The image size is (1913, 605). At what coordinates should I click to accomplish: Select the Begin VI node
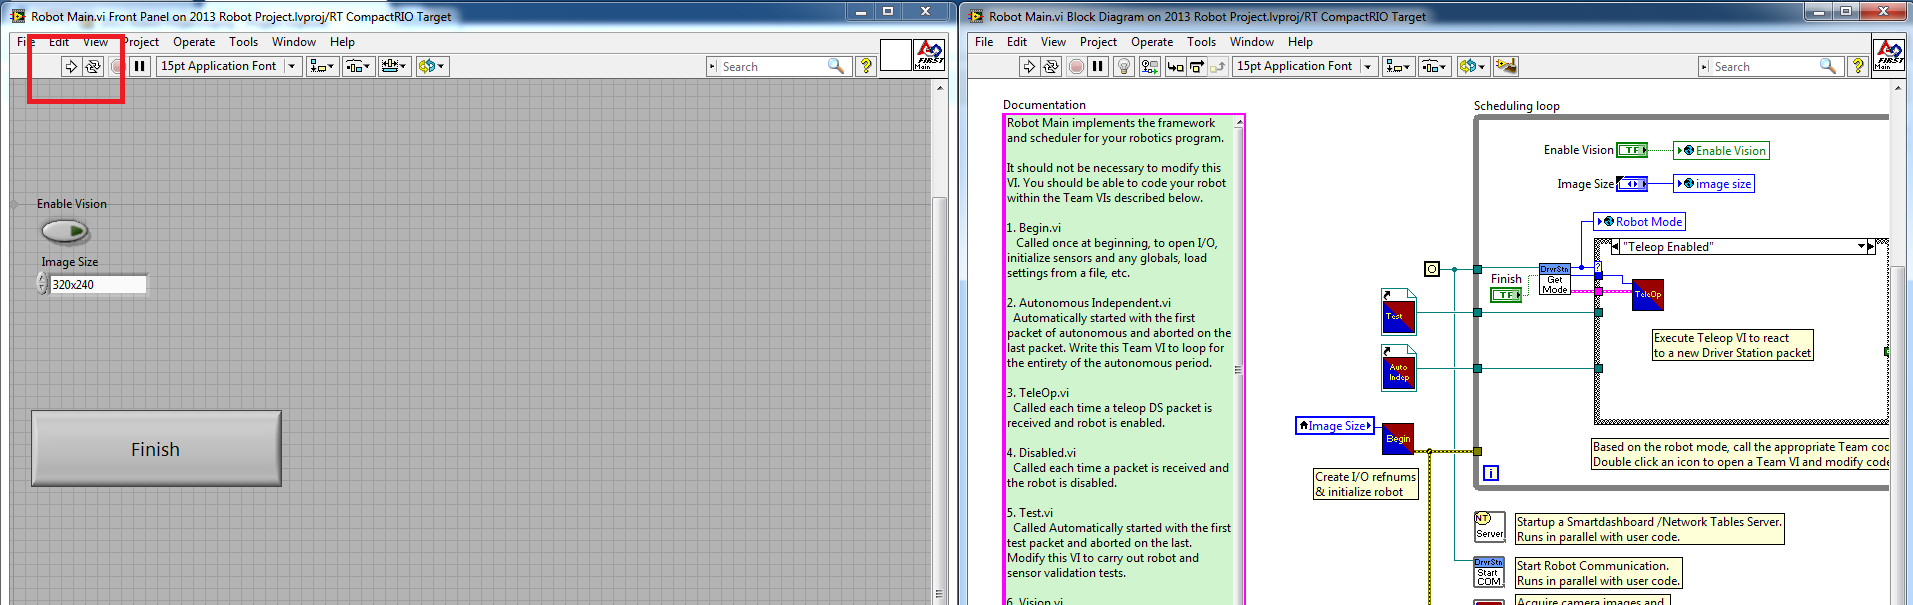point(1398,438)
